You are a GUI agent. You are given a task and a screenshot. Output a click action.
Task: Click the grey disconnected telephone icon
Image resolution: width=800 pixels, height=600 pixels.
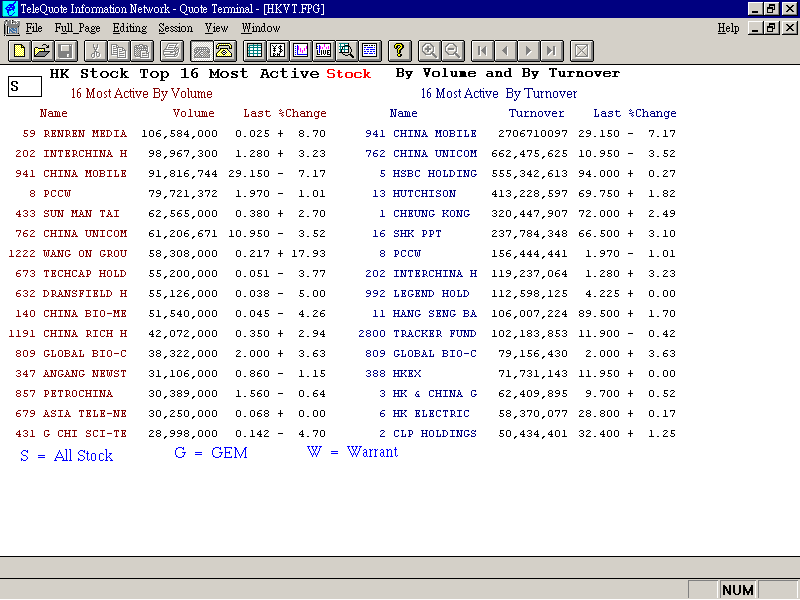coord(202,51)
